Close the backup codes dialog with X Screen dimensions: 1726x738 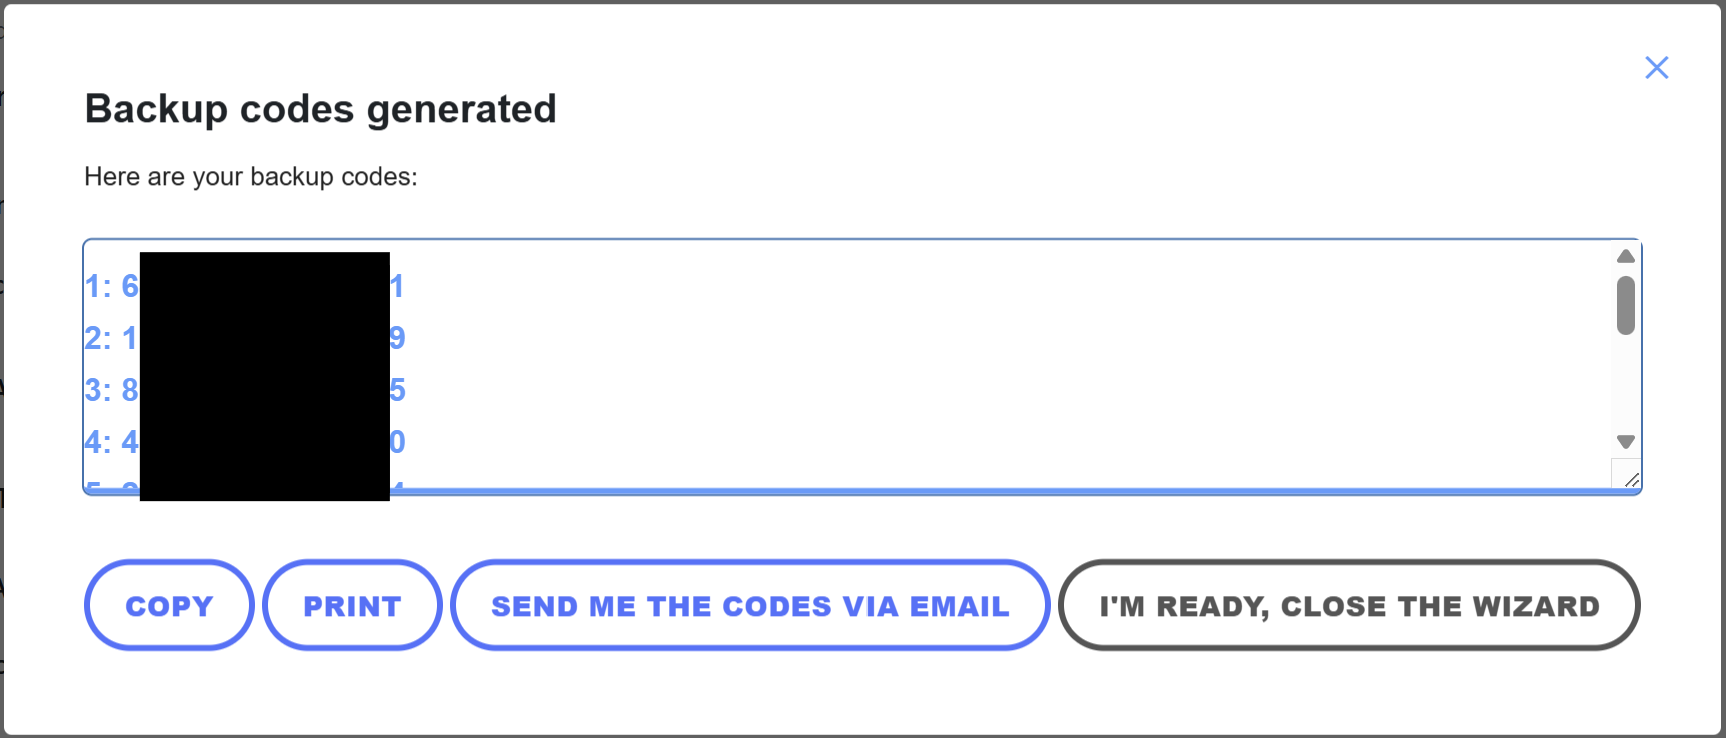[x=1656, y=68]
